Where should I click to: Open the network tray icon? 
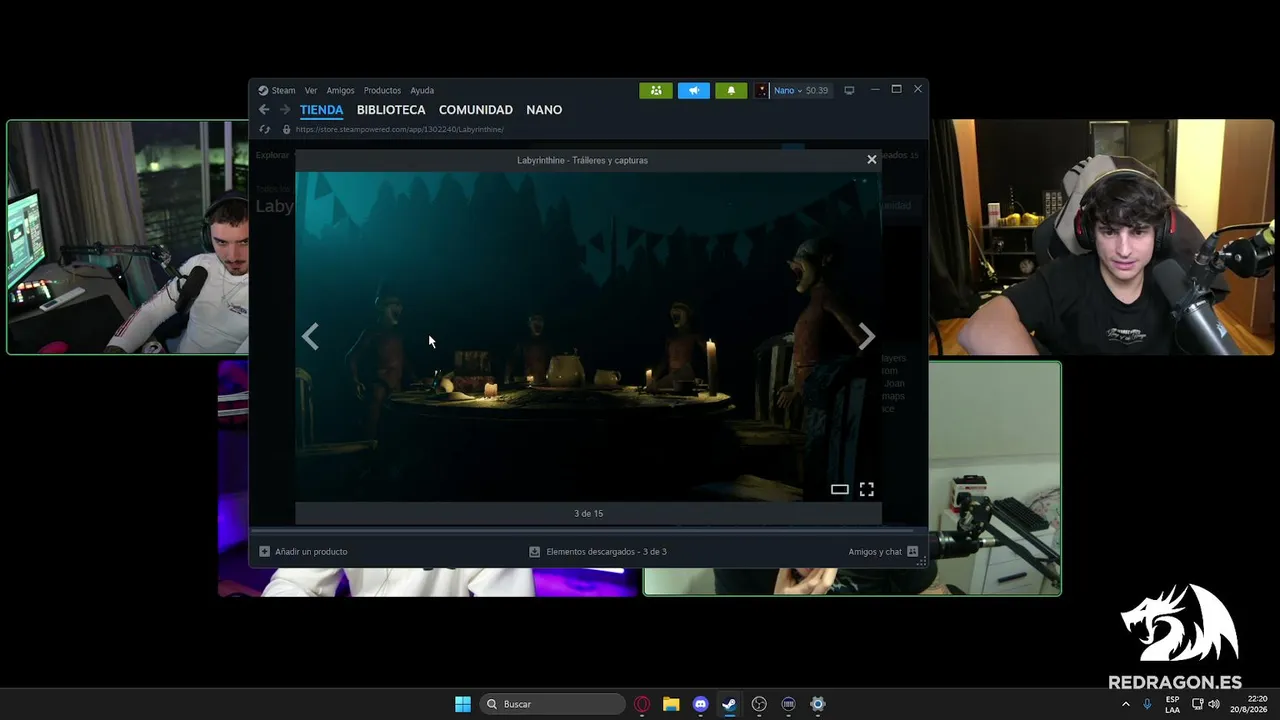tap(1197, 704)
